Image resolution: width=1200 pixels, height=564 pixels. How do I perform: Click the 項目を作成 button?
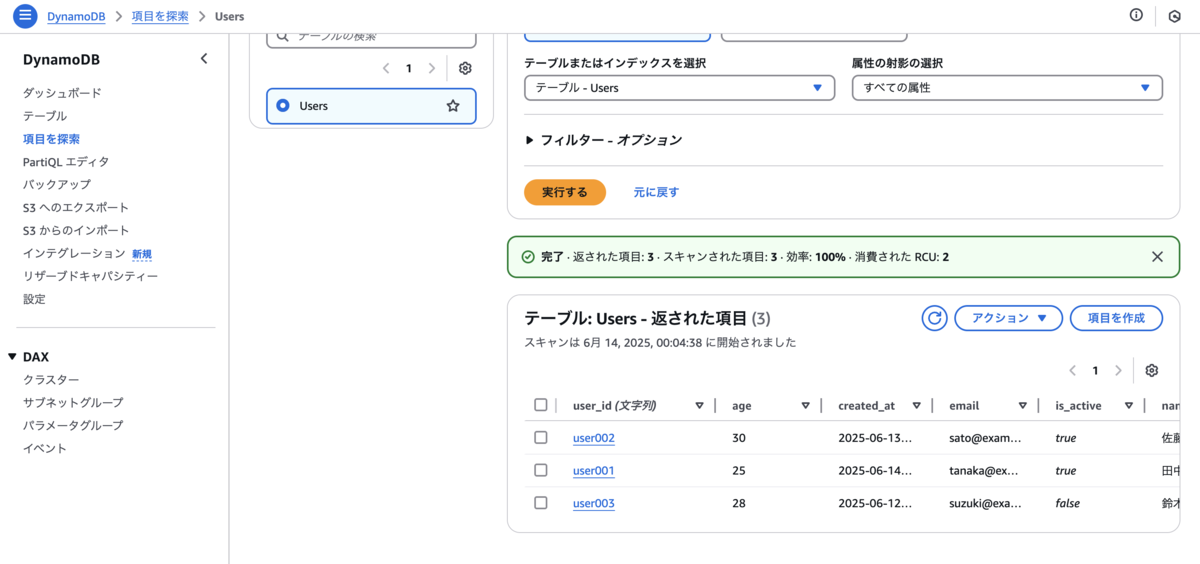coord(1116,318)
